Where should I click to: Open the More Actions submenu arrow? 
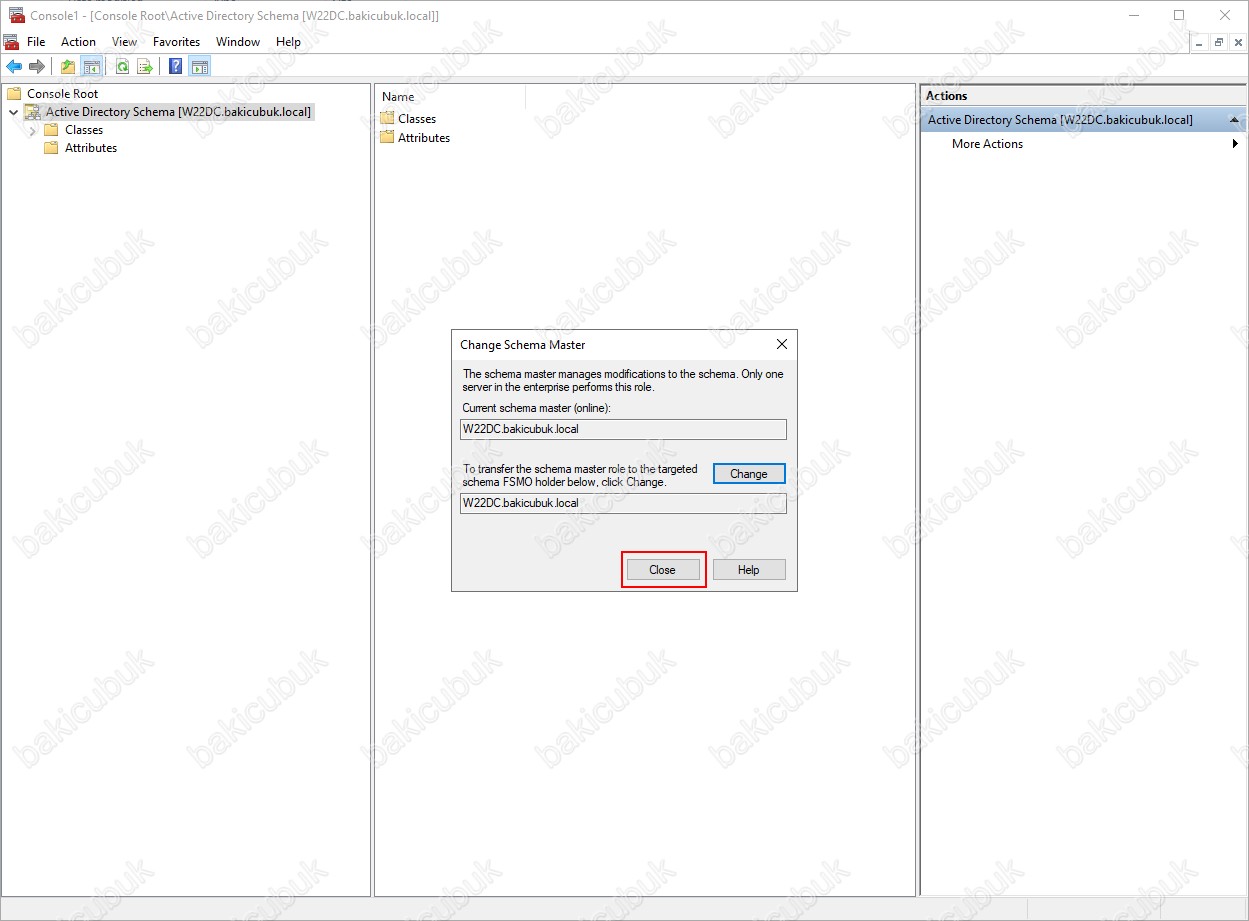coord(1236,144)
